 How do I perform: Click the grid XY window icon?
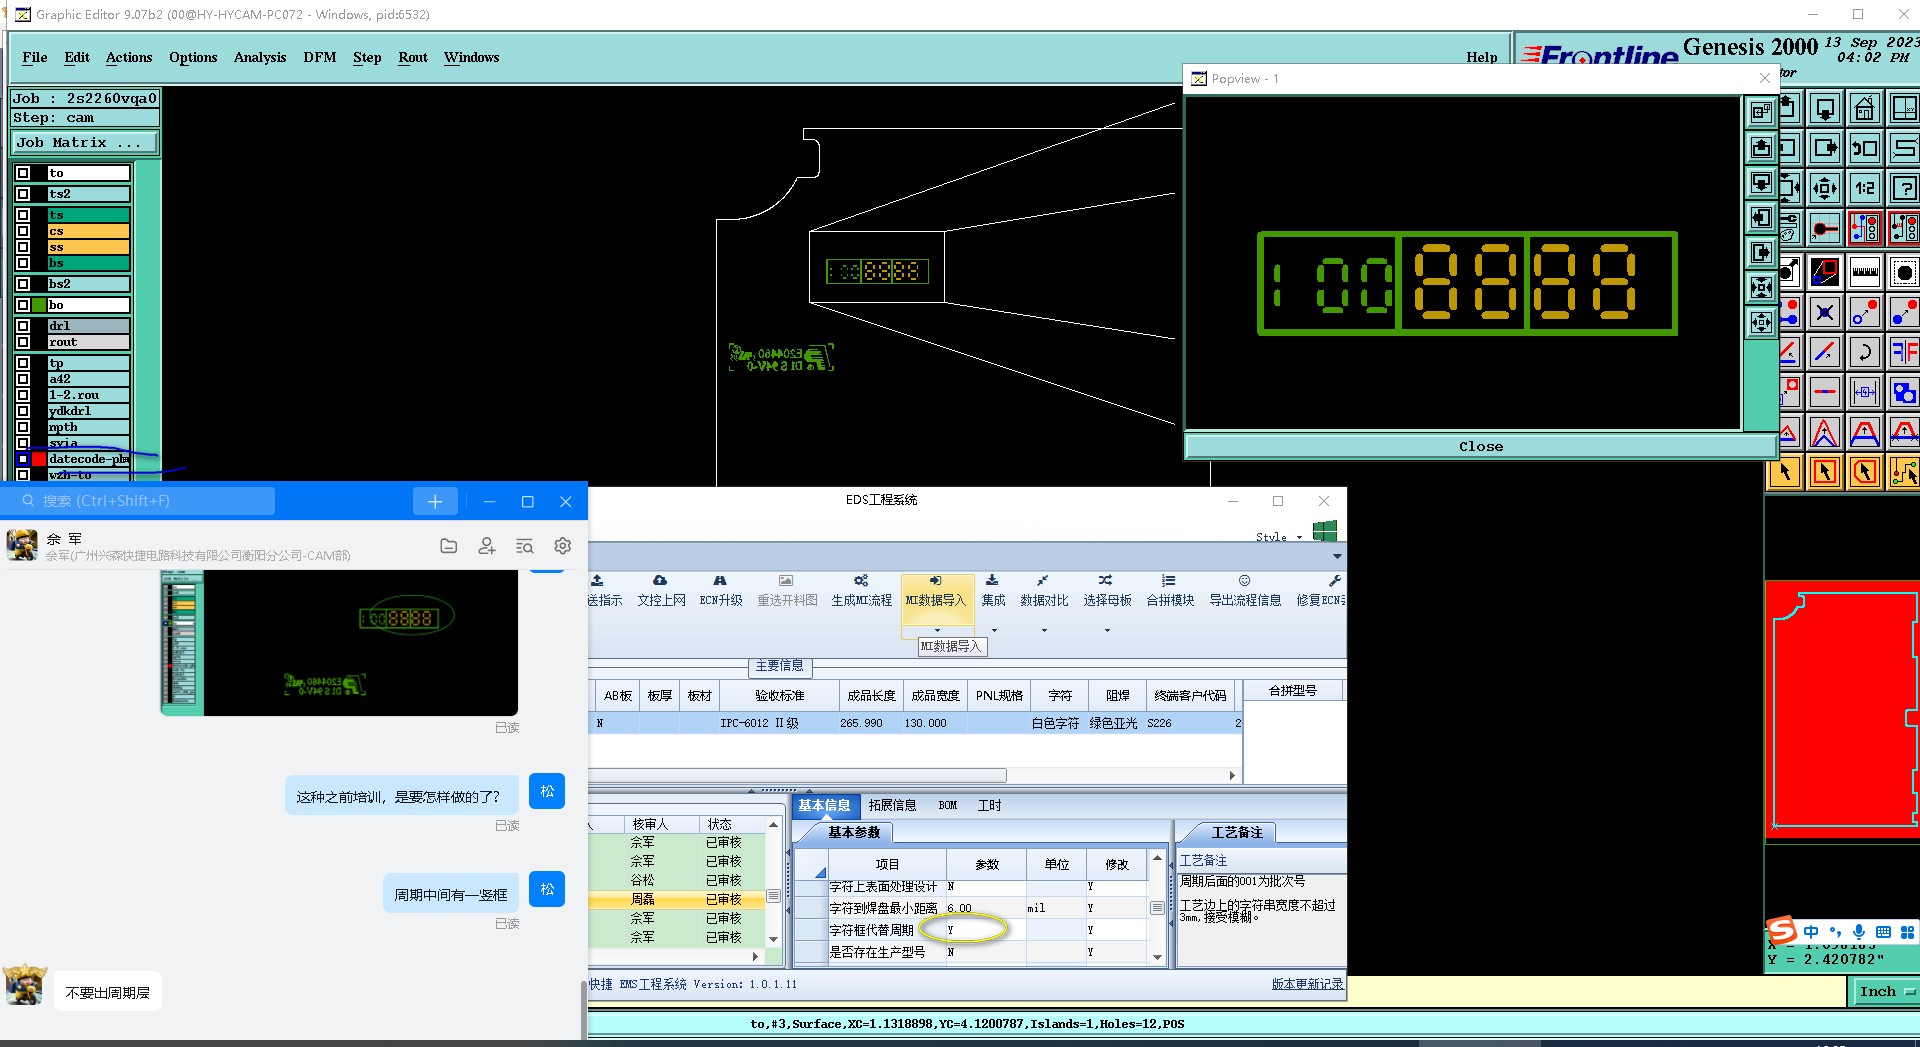pyautogui.click(x=1904, y=108)
